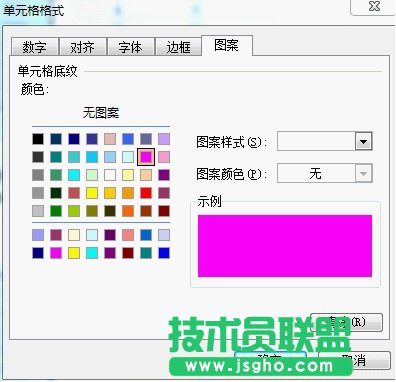Open the 图案颜色 dropdown arrow
The image size is (396, 382).
tap(363, 173)
